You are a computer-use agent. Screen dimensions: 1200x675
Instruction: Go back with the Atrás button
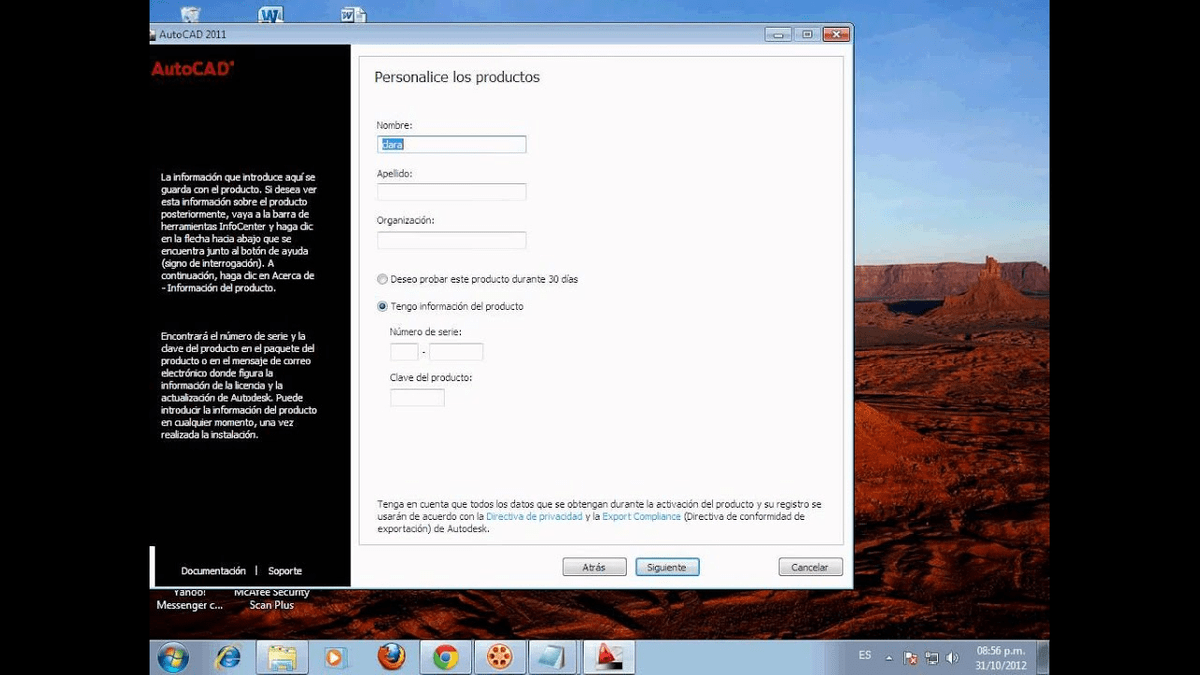click(x=594, y=567)
